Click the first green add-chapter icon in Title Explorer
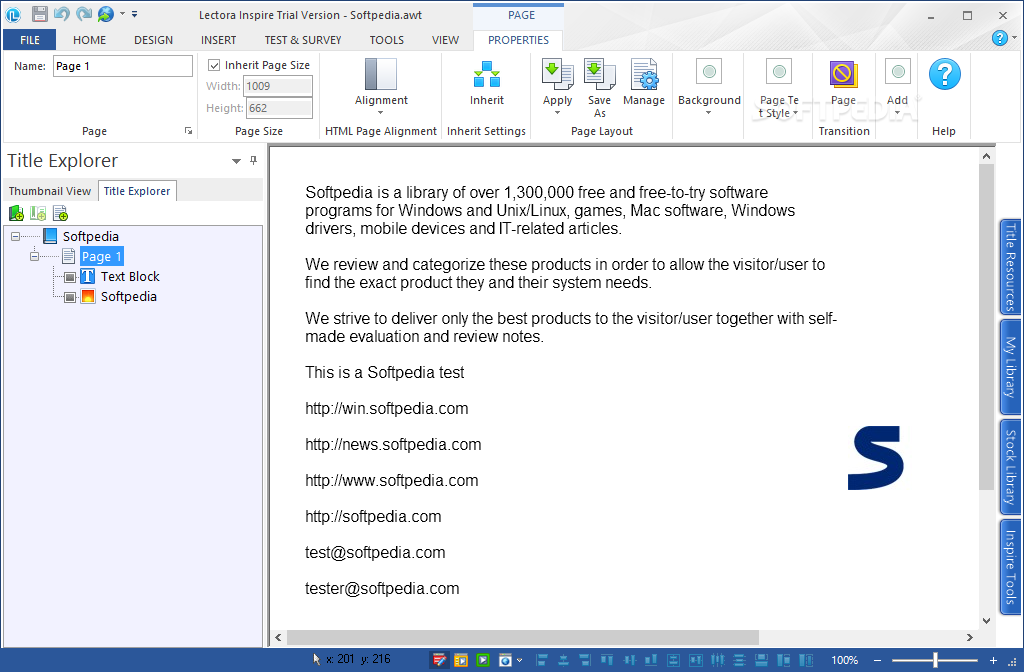Screen dimensions: 1024x672 click(x=16, y=213)
